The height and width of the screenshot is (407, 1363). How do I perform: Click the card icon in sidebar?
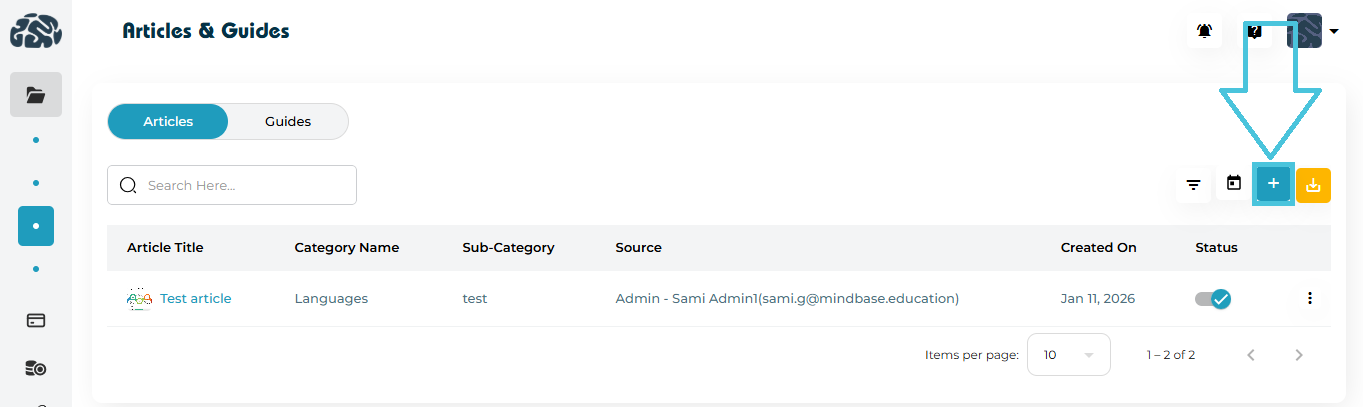point(36,321)
